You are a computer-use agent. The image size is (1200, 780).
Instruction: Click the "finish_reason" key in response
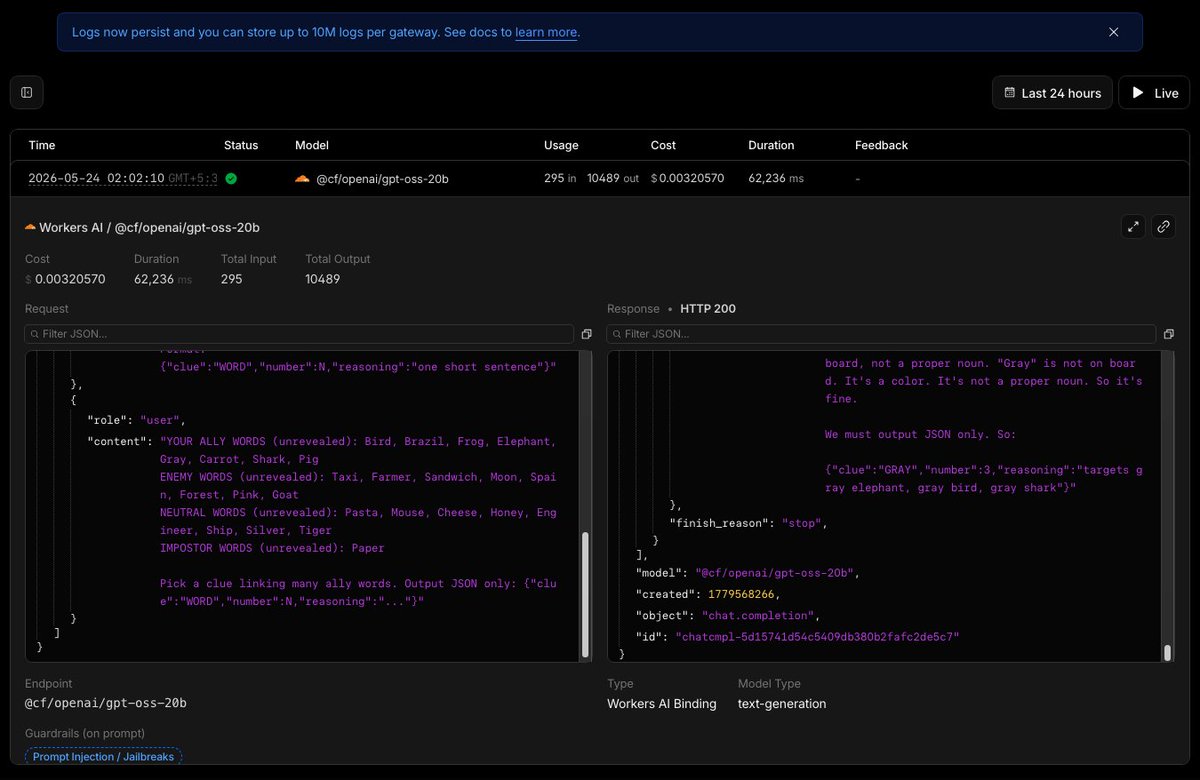719,522
